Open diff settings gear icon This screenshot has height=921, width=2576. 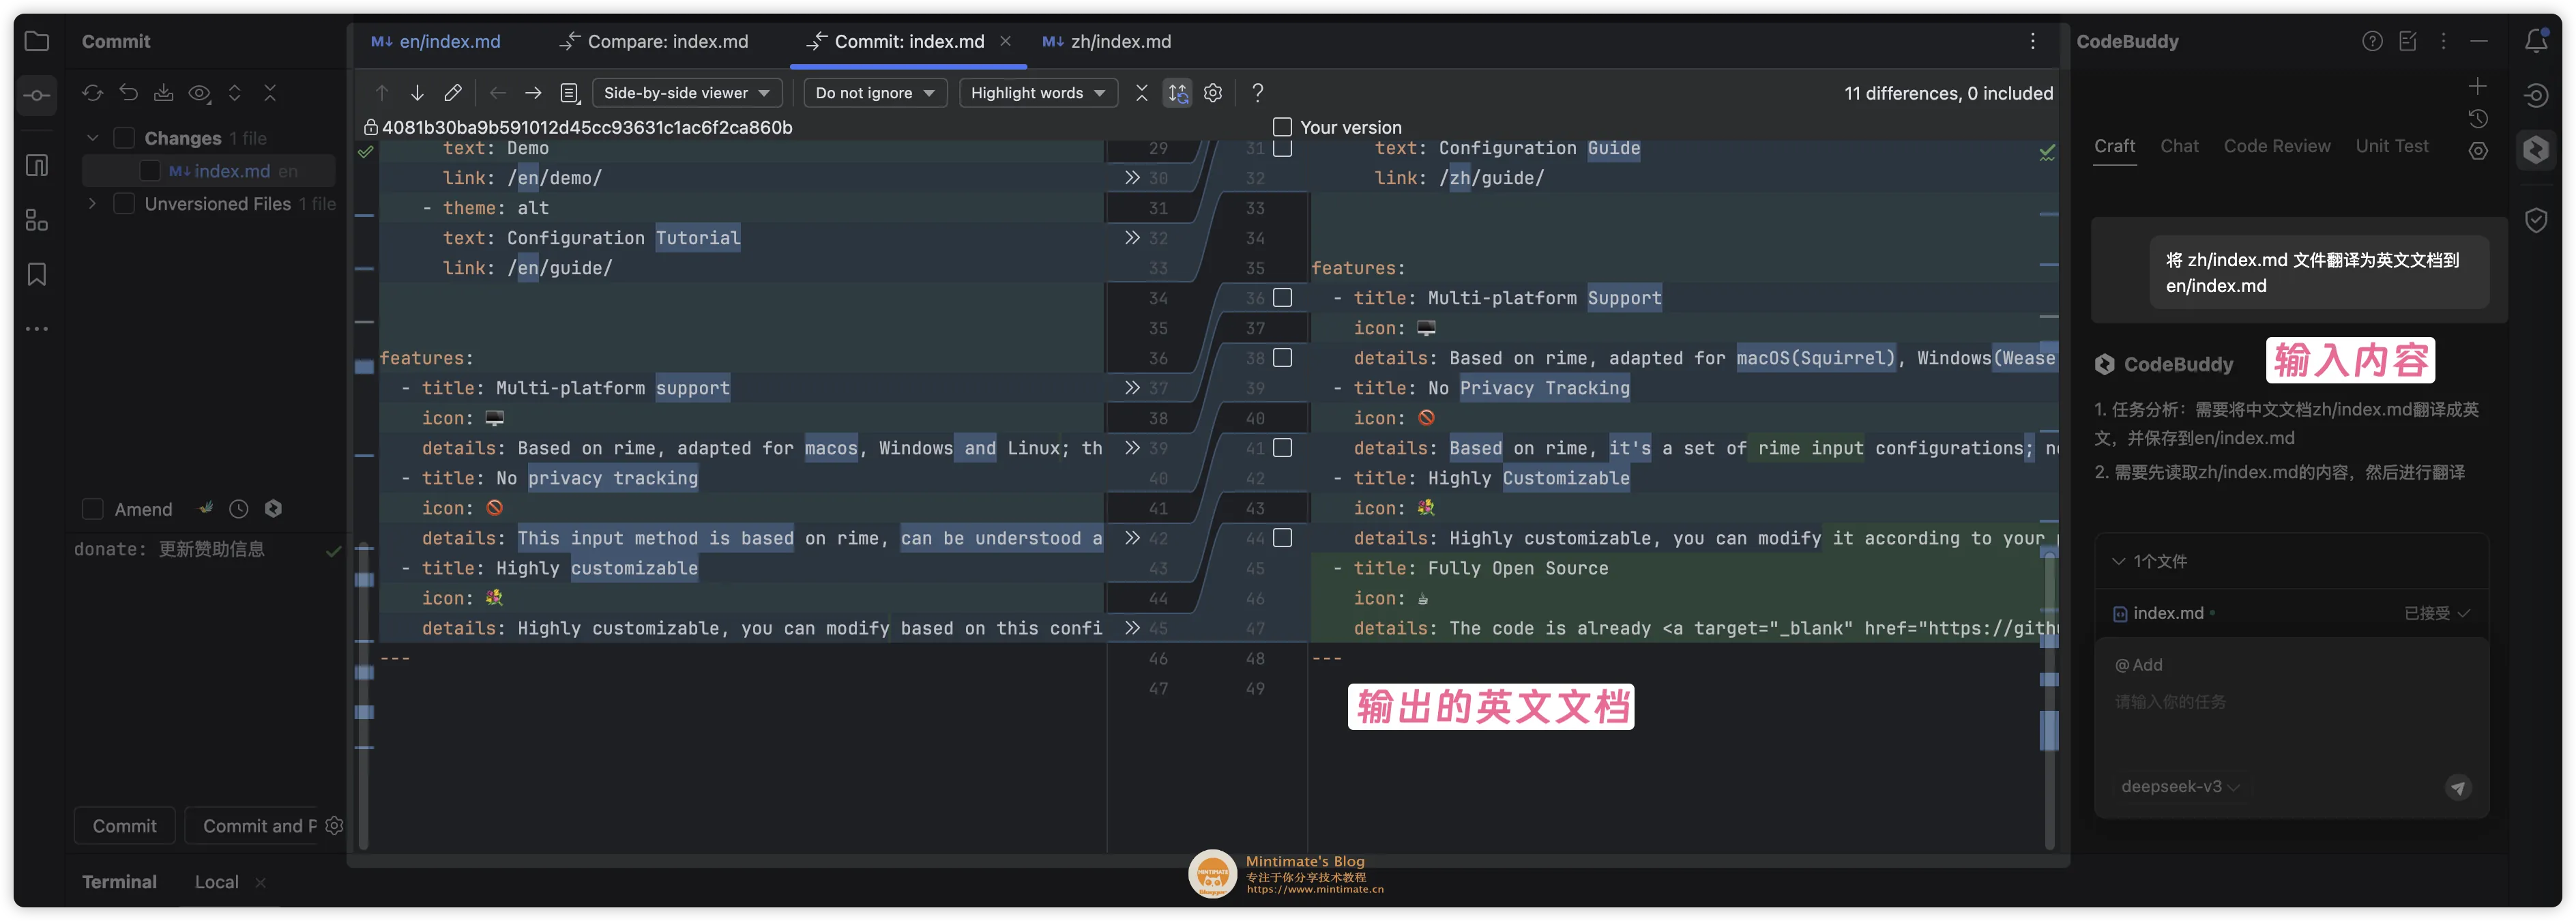(x=1213, y=93)
